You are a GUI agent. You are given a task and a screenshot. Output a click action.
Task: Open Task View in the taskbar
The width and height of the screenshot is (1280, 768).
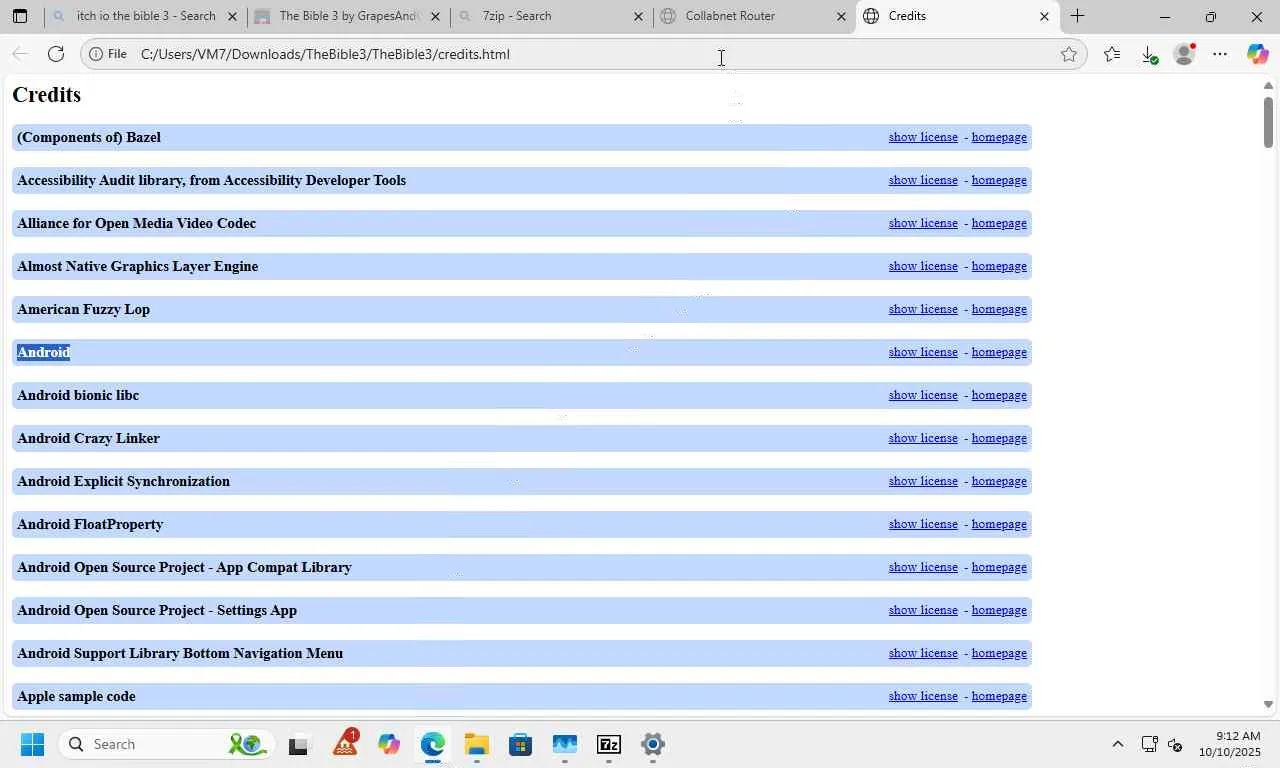pos(298,744)
